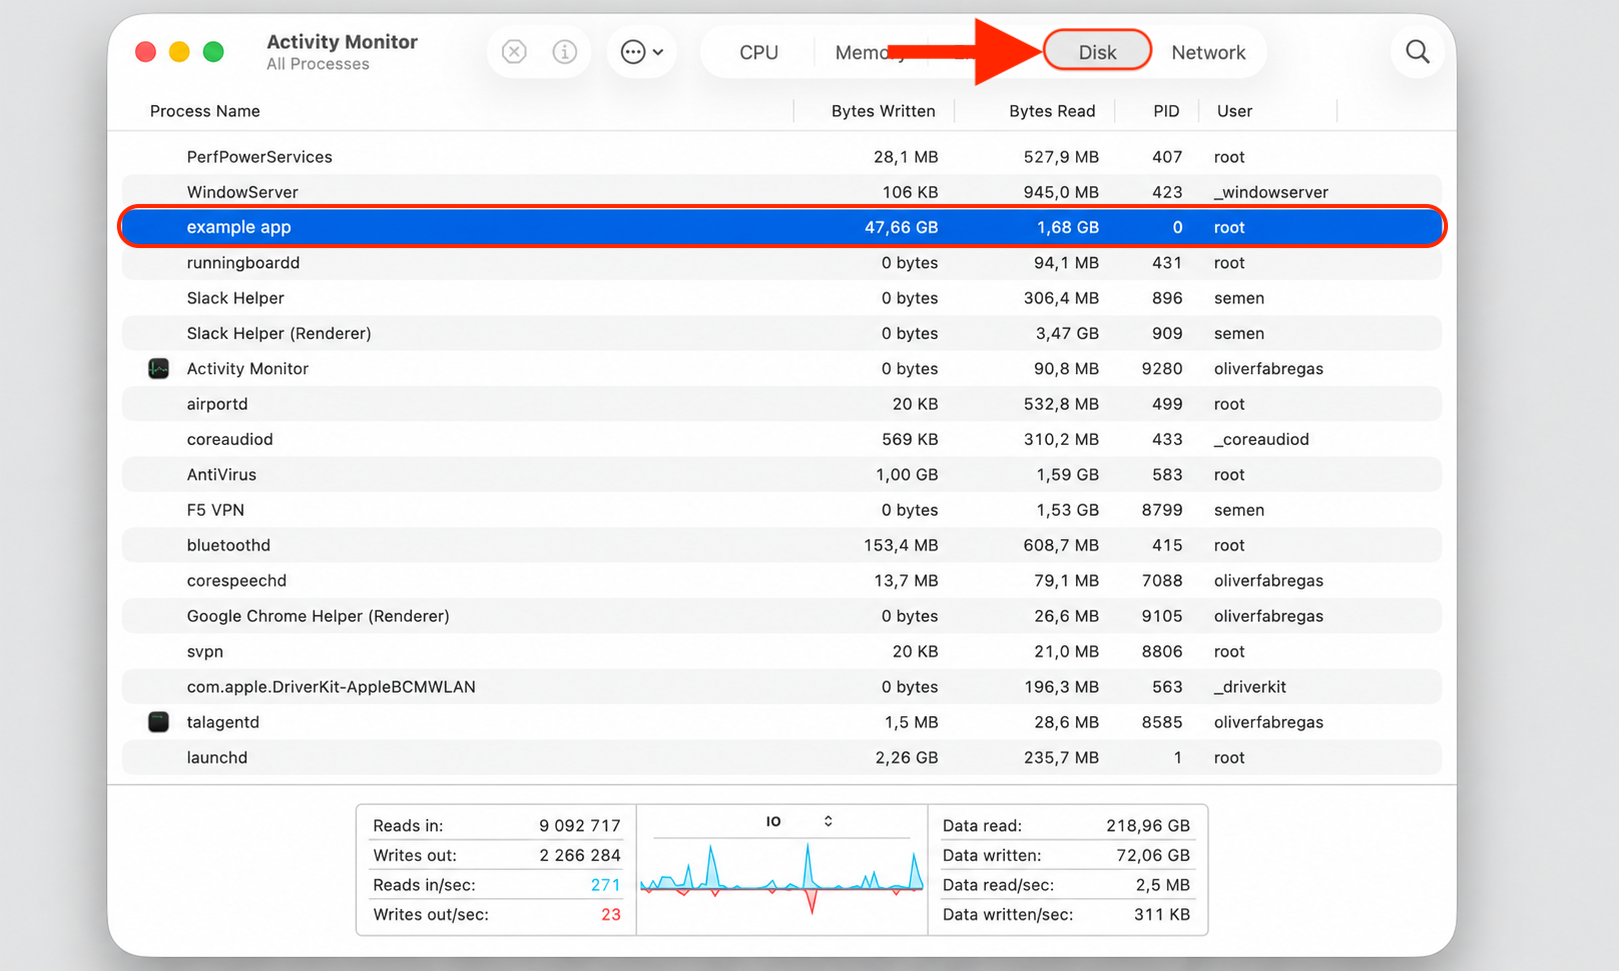Open the process info (i) icon
1619x971 pixels.
pyautogui.click(x=565, y=52)
